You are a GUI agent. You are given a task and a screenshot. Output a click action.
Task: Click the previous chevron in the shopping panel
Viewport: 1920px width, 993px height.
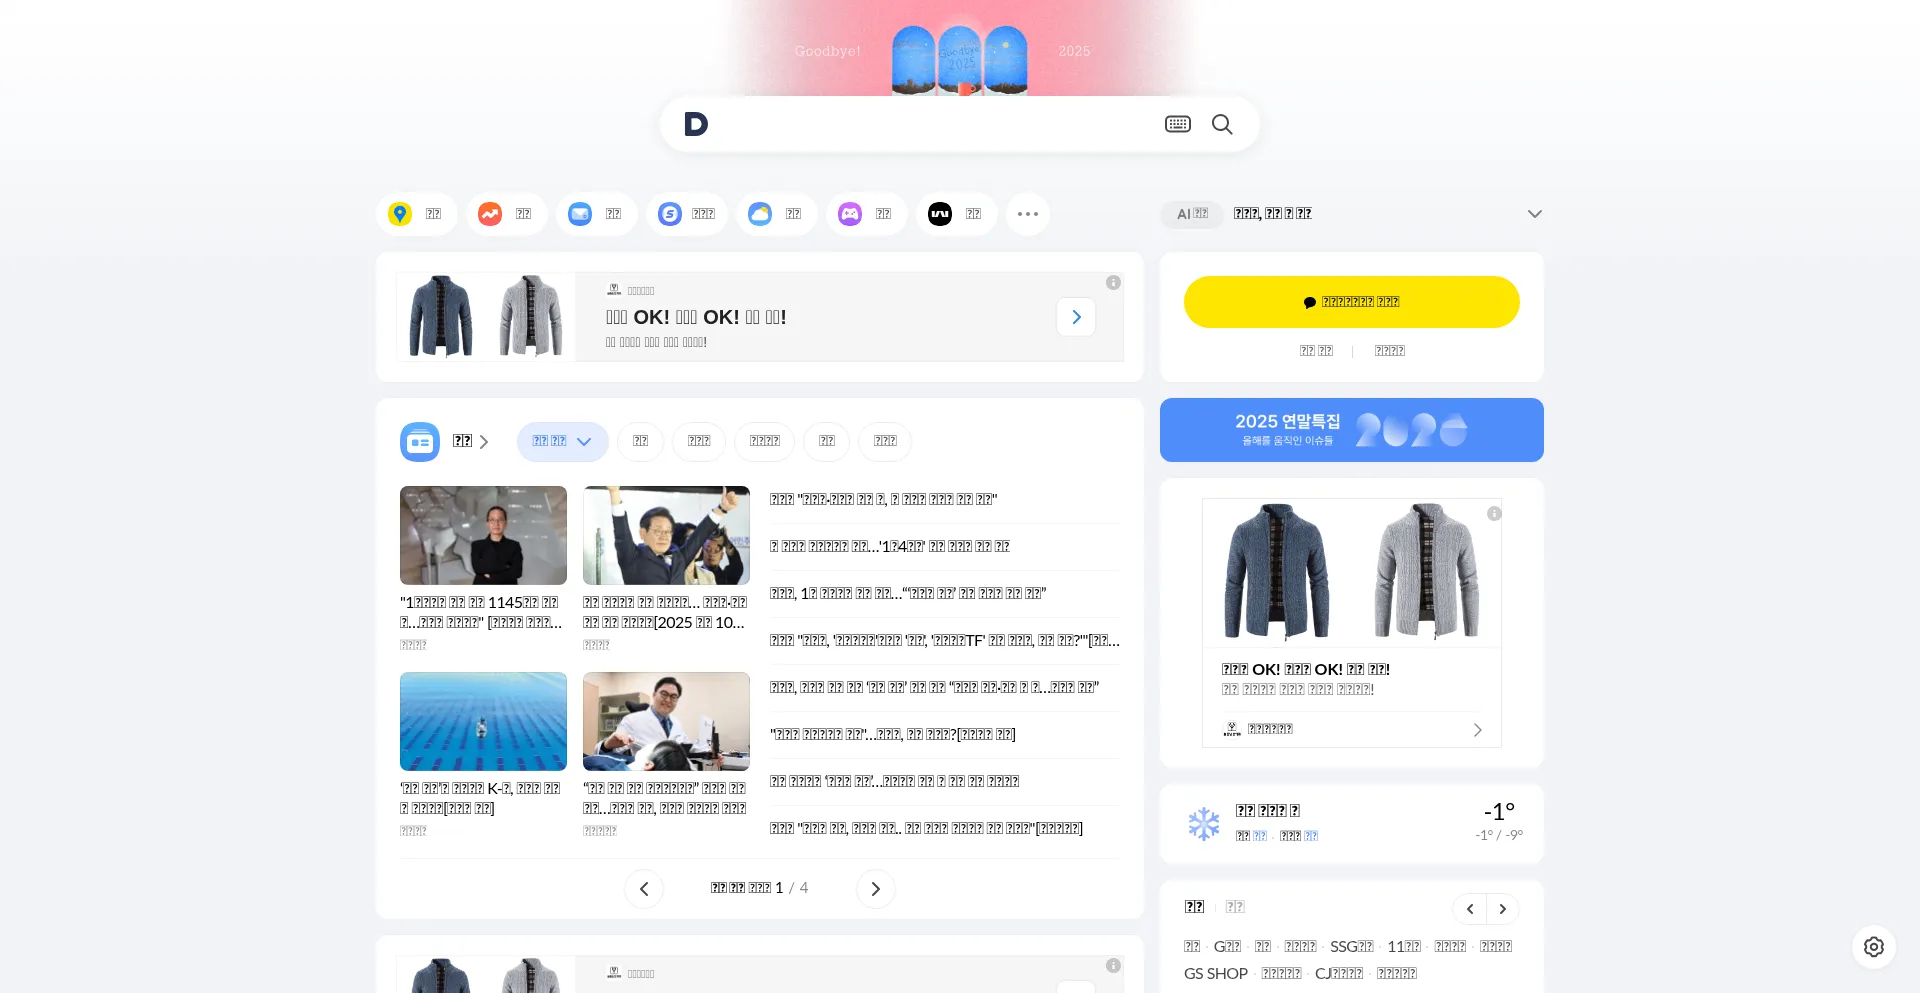click(1469, 908)
